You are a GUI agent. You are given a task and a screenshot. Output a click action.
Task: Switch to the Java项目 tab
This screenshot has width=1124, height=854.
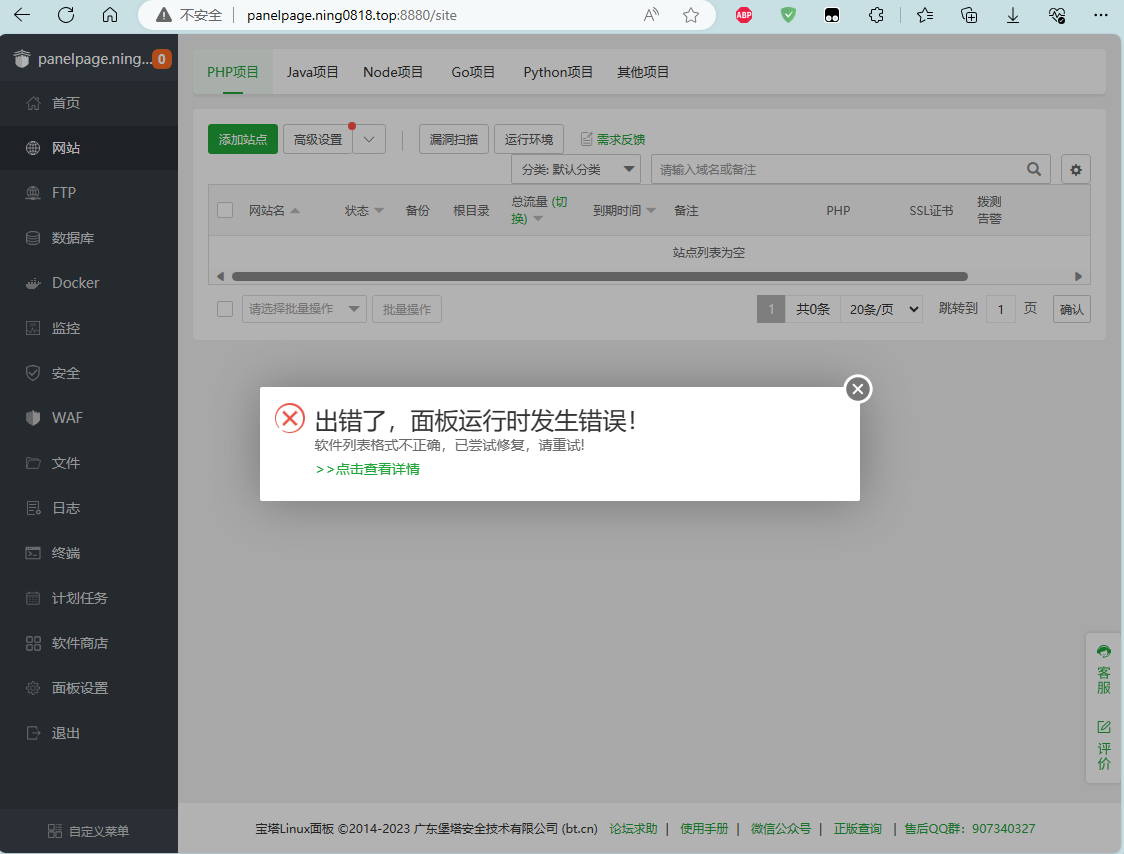pyautogui.click(x=313, y=72)
